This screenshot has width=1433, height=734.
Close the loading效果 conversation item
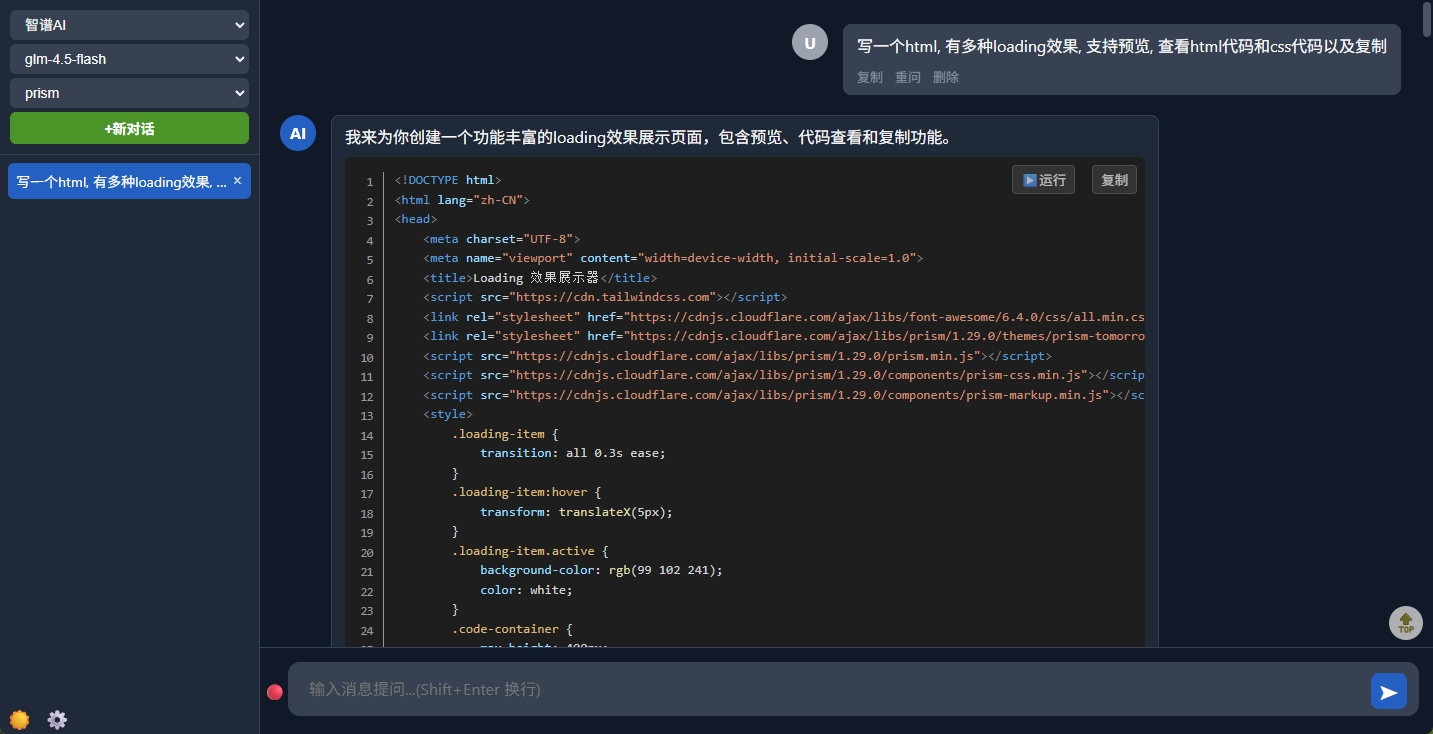click(237, 181)
